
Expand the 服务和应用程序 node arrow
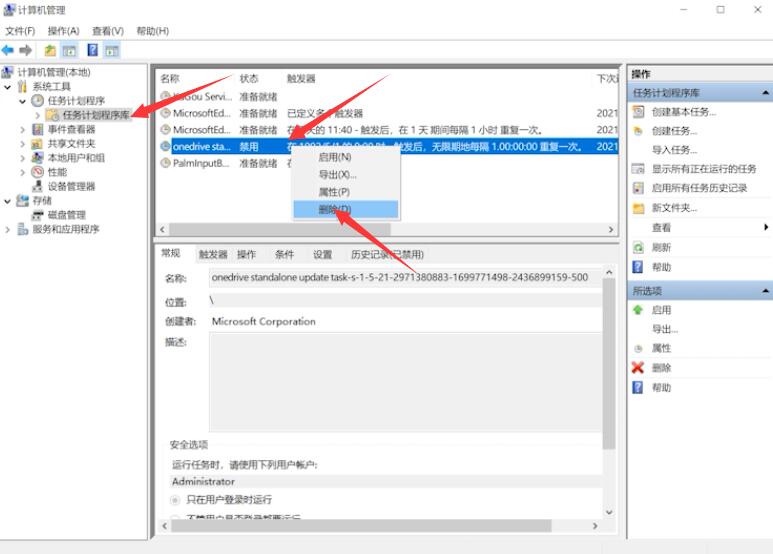7,230
